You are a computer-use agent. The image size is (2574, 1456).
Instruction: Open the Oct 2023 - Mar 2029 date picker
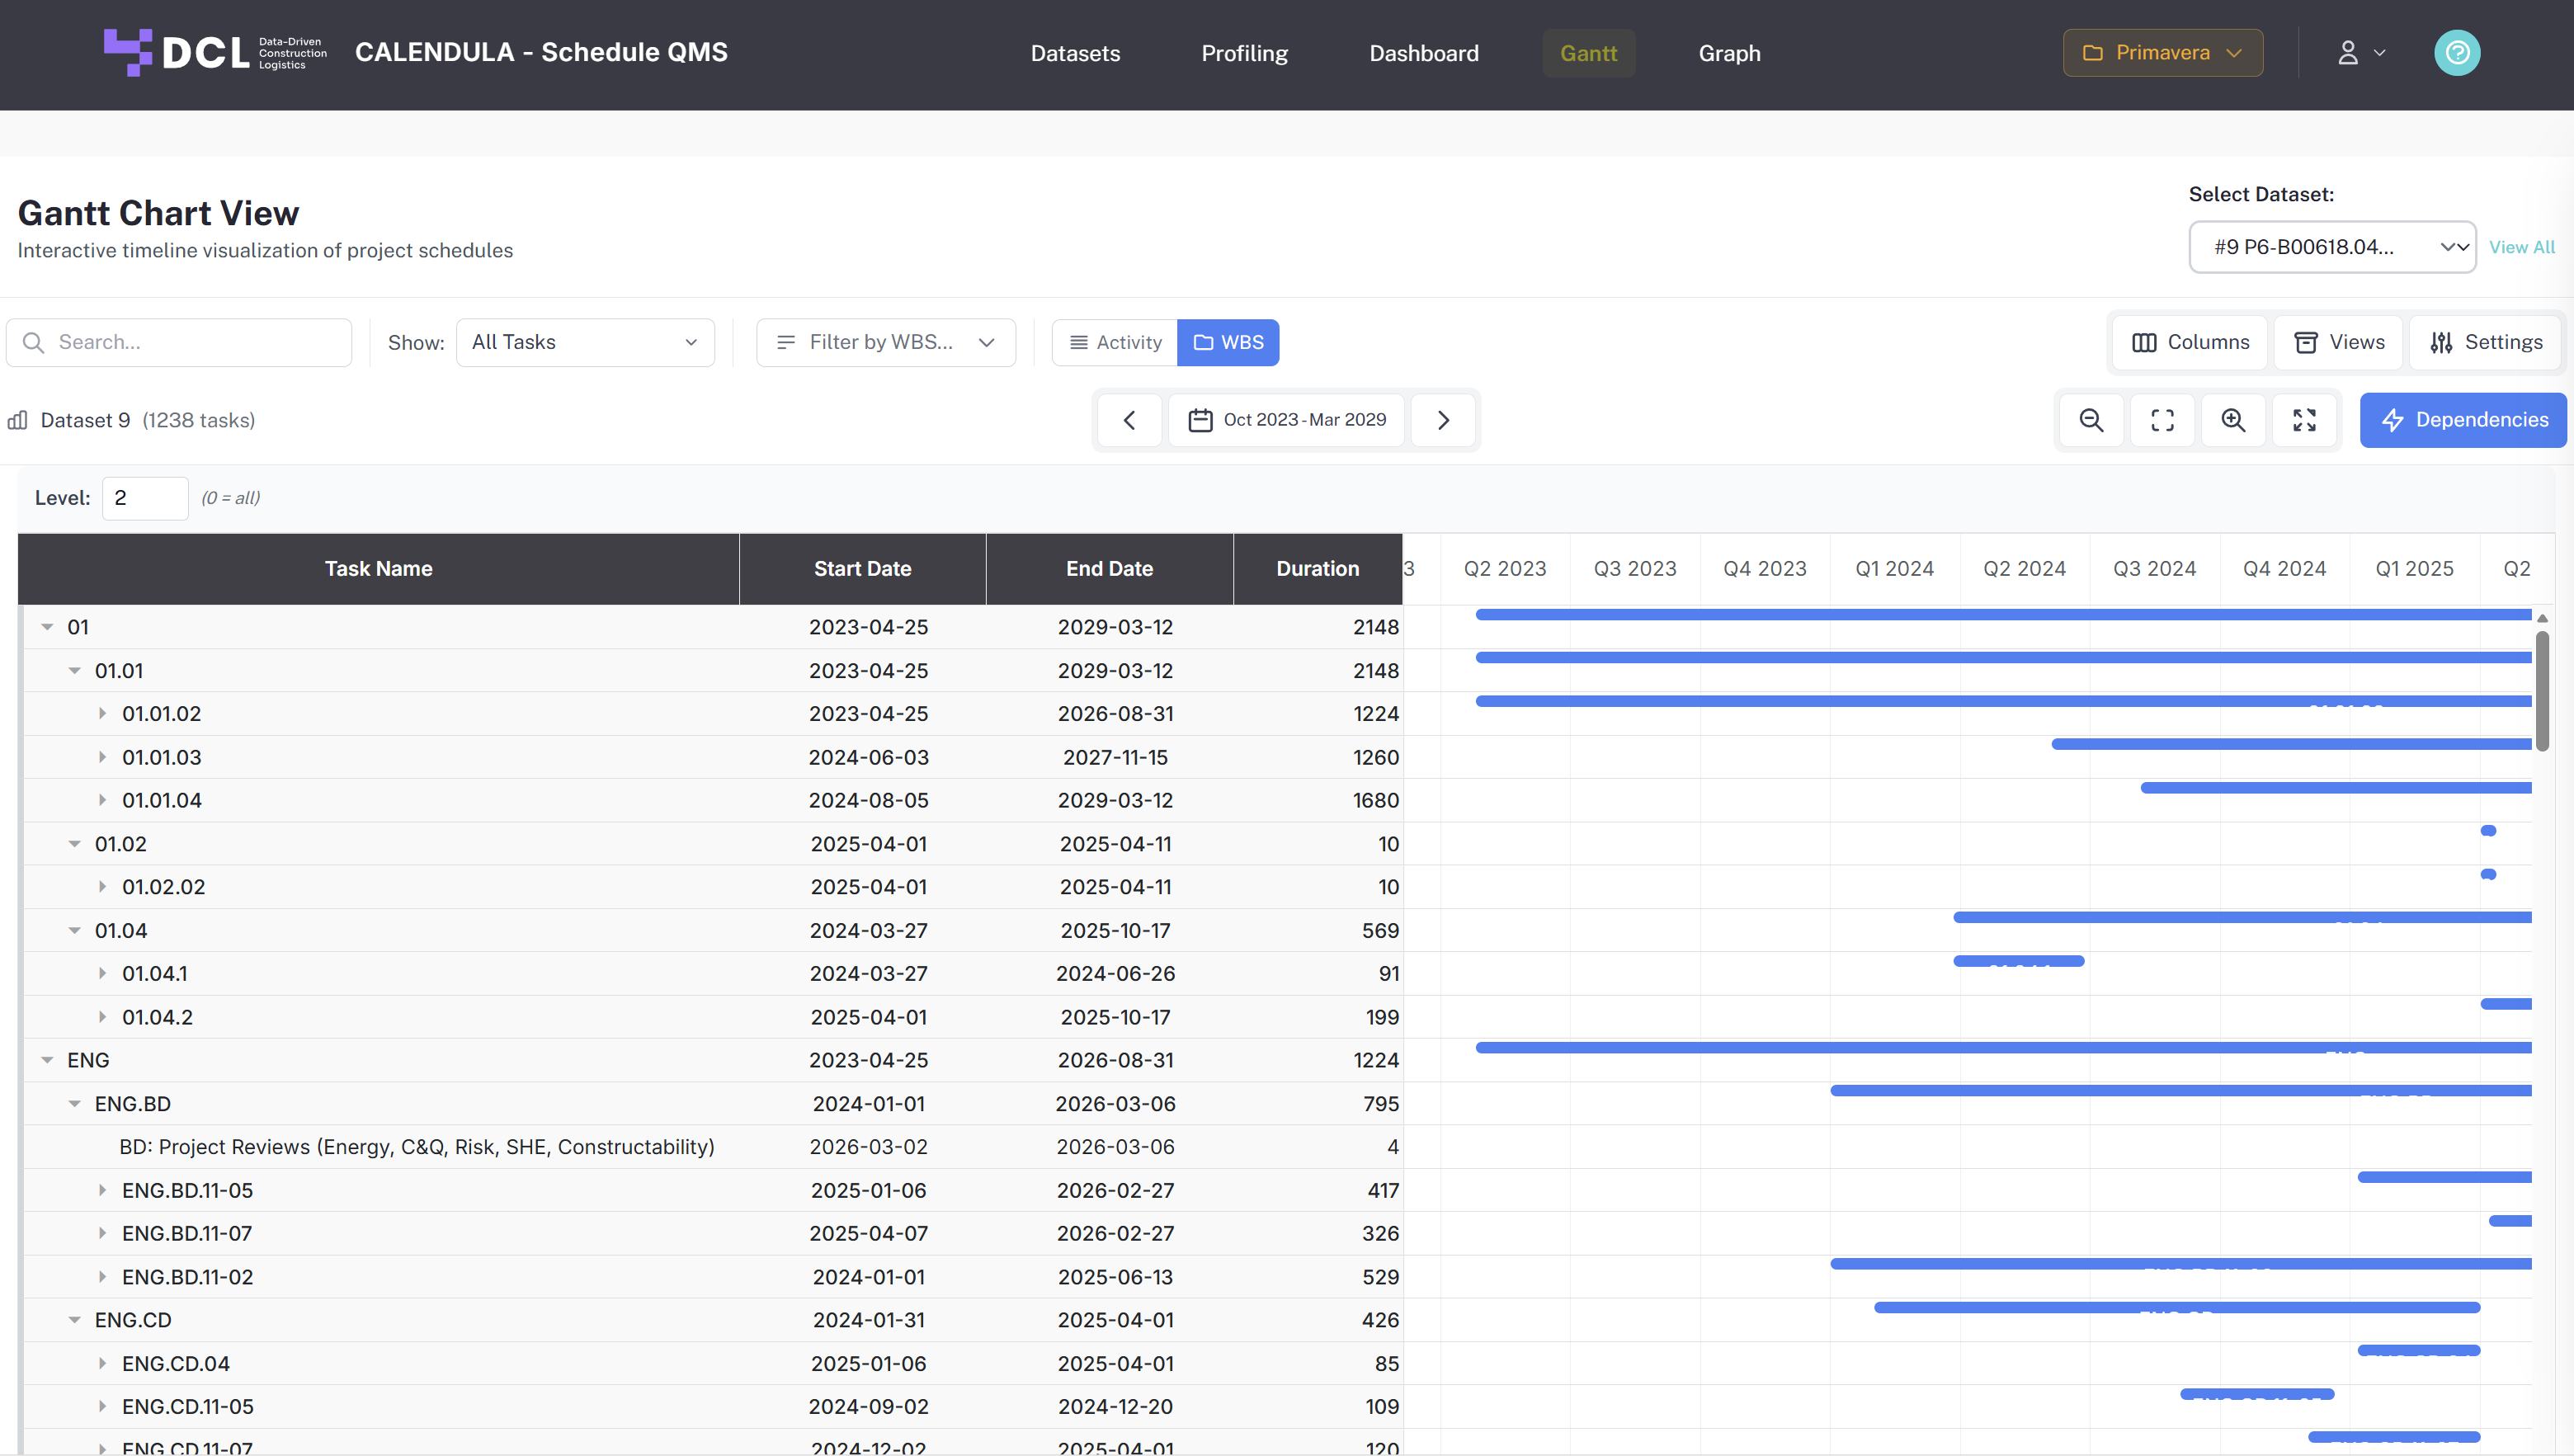point(1286,420)
